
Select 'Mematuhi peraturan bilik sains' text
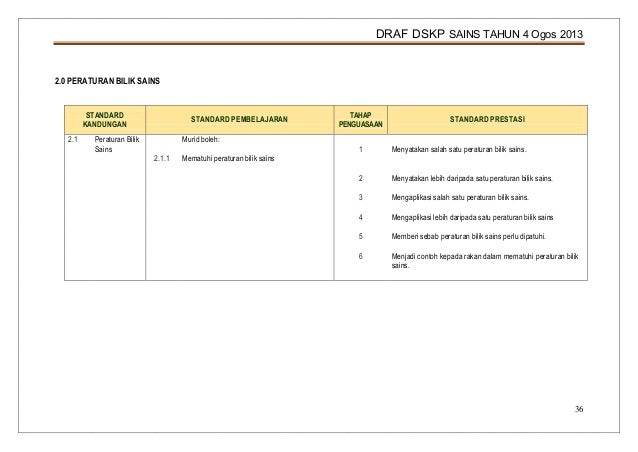coord(228,158)
